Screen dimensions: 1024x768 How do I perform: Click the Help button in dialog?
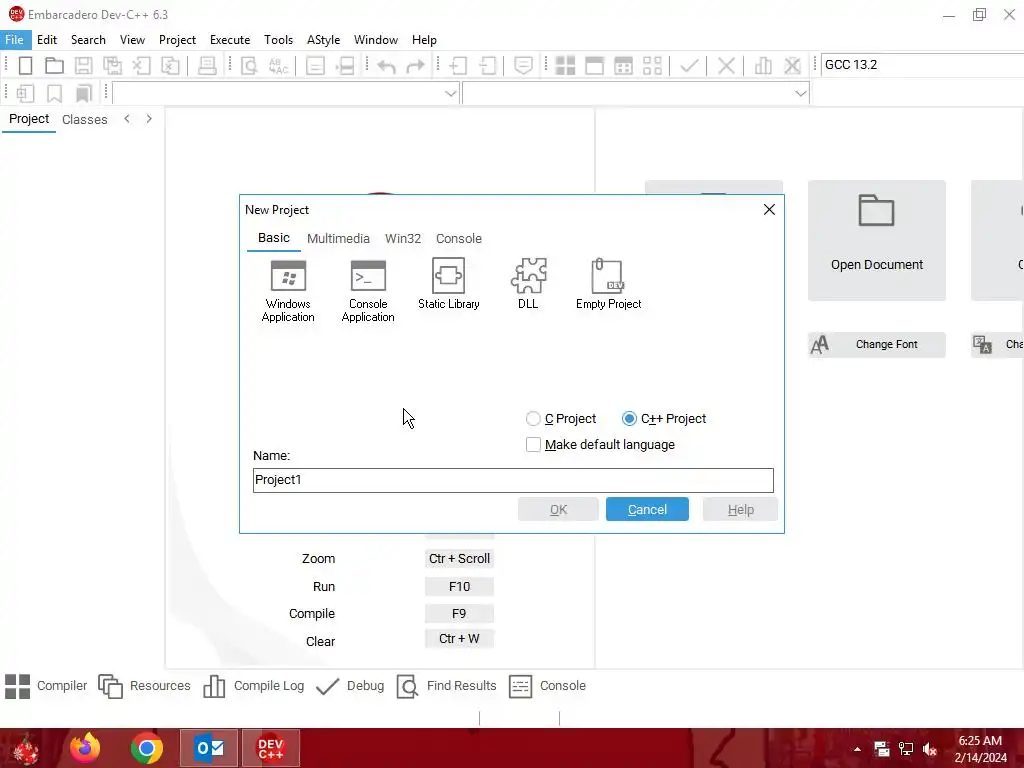pos(741,509)
